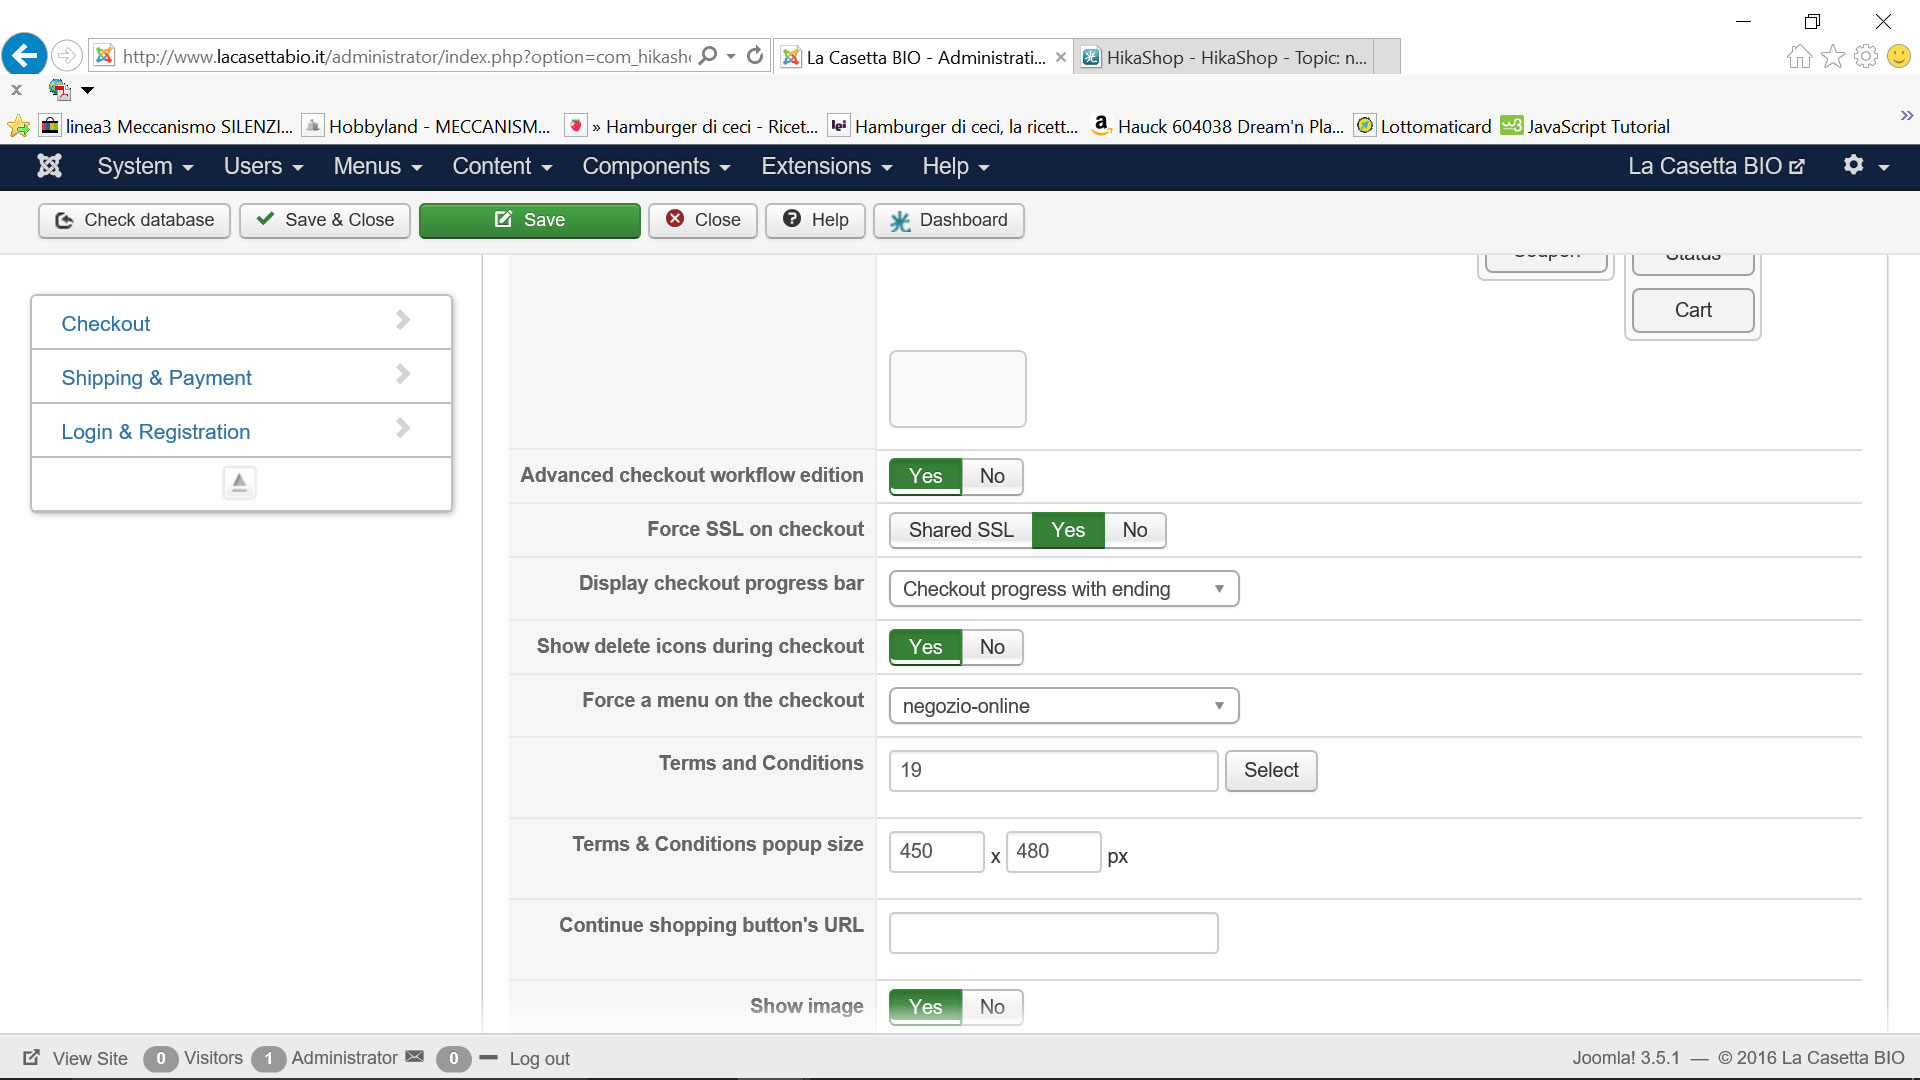Click the Save & Close button

click(x=325, y=220)
